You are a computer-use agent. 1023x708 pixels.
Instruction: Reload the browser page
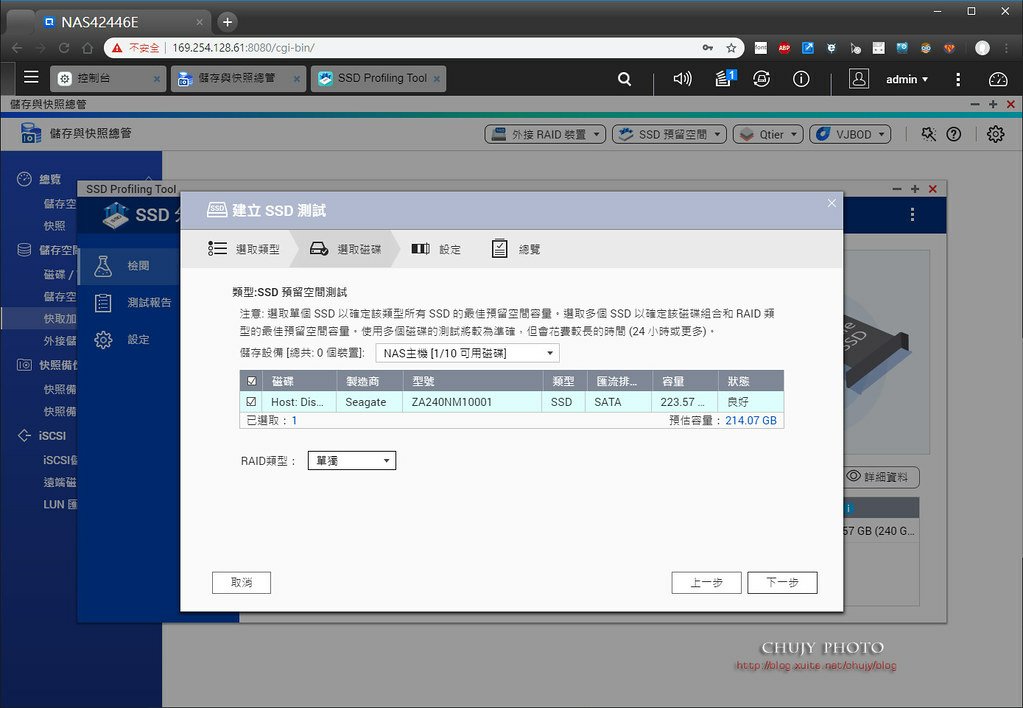pyautogui.click(x=64, y=48)
